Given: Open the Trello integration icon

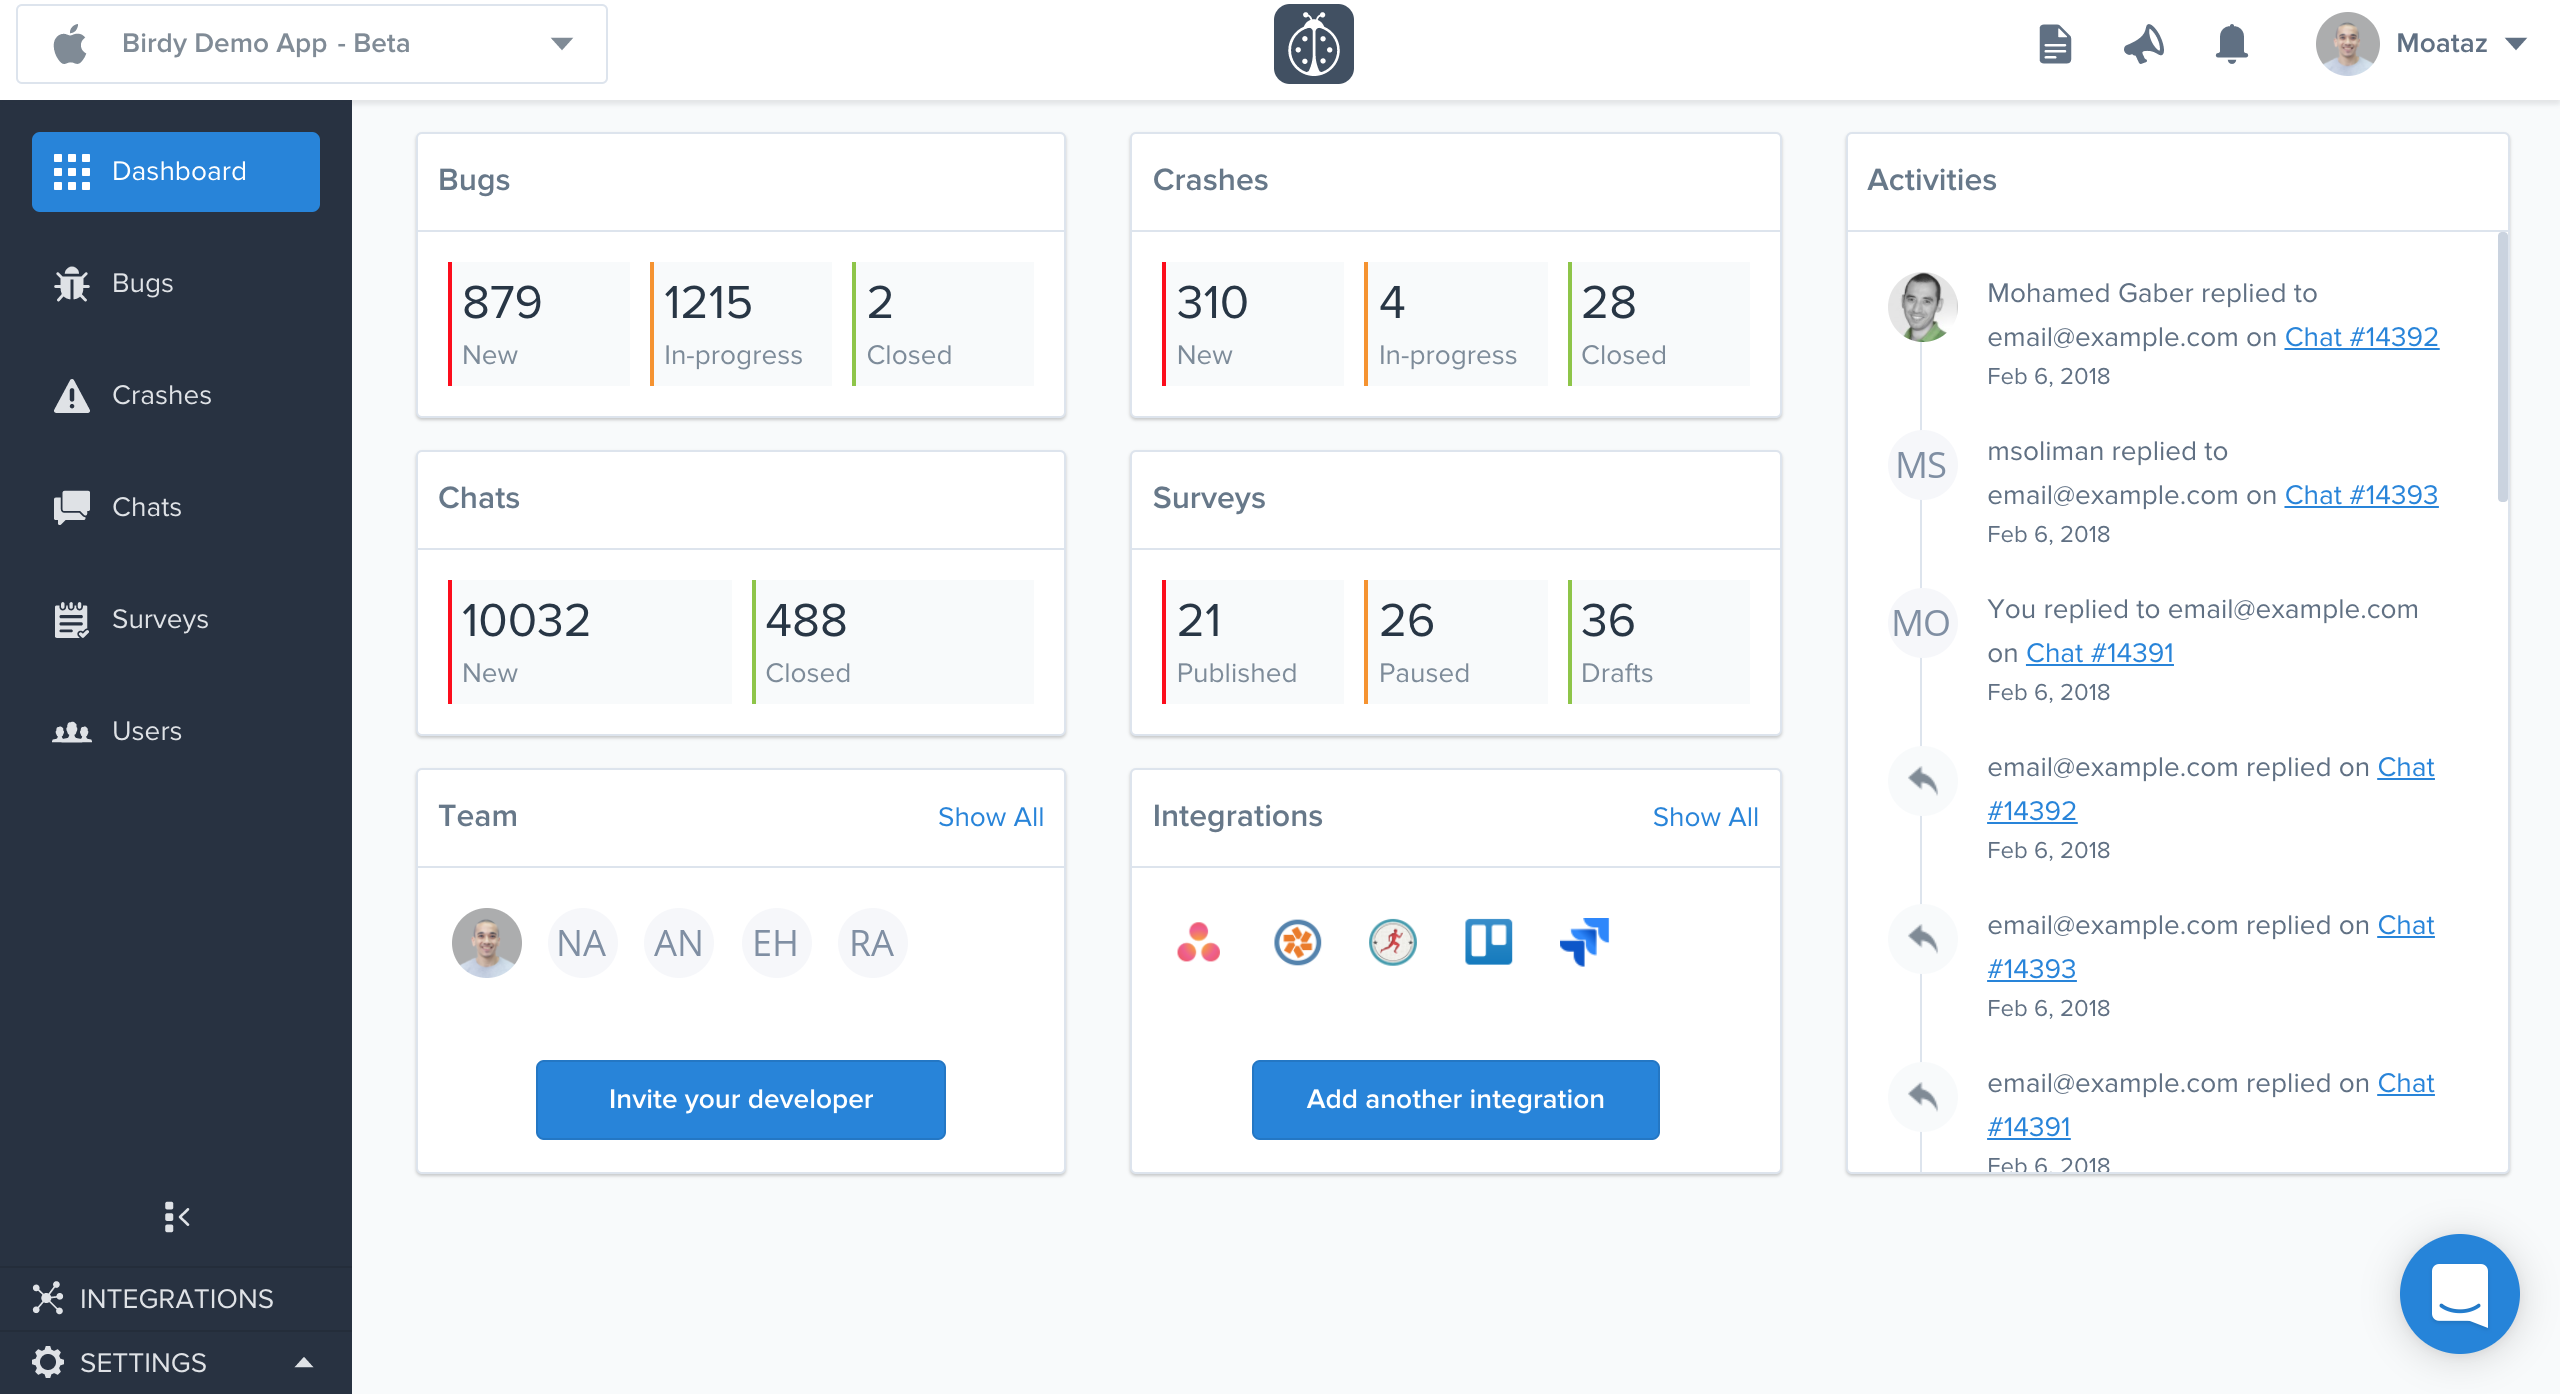Looking at the screenshot, I should (x=1488, y=942).
